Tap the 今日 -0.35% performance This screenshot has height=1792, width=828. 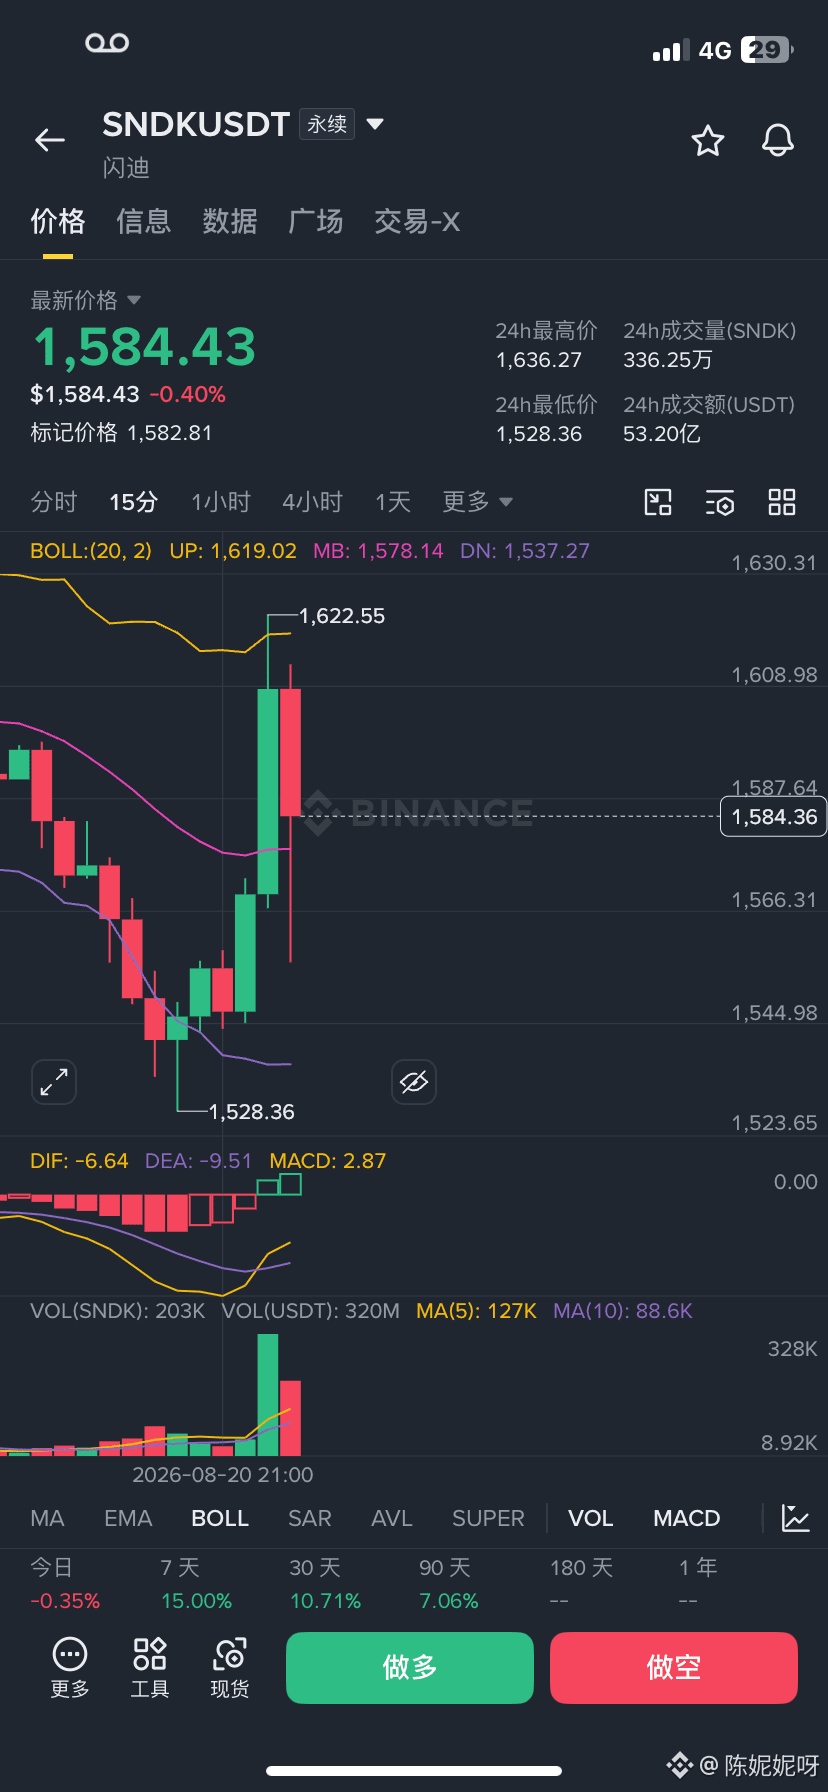pyautogui.click(x=65, y=1584)
